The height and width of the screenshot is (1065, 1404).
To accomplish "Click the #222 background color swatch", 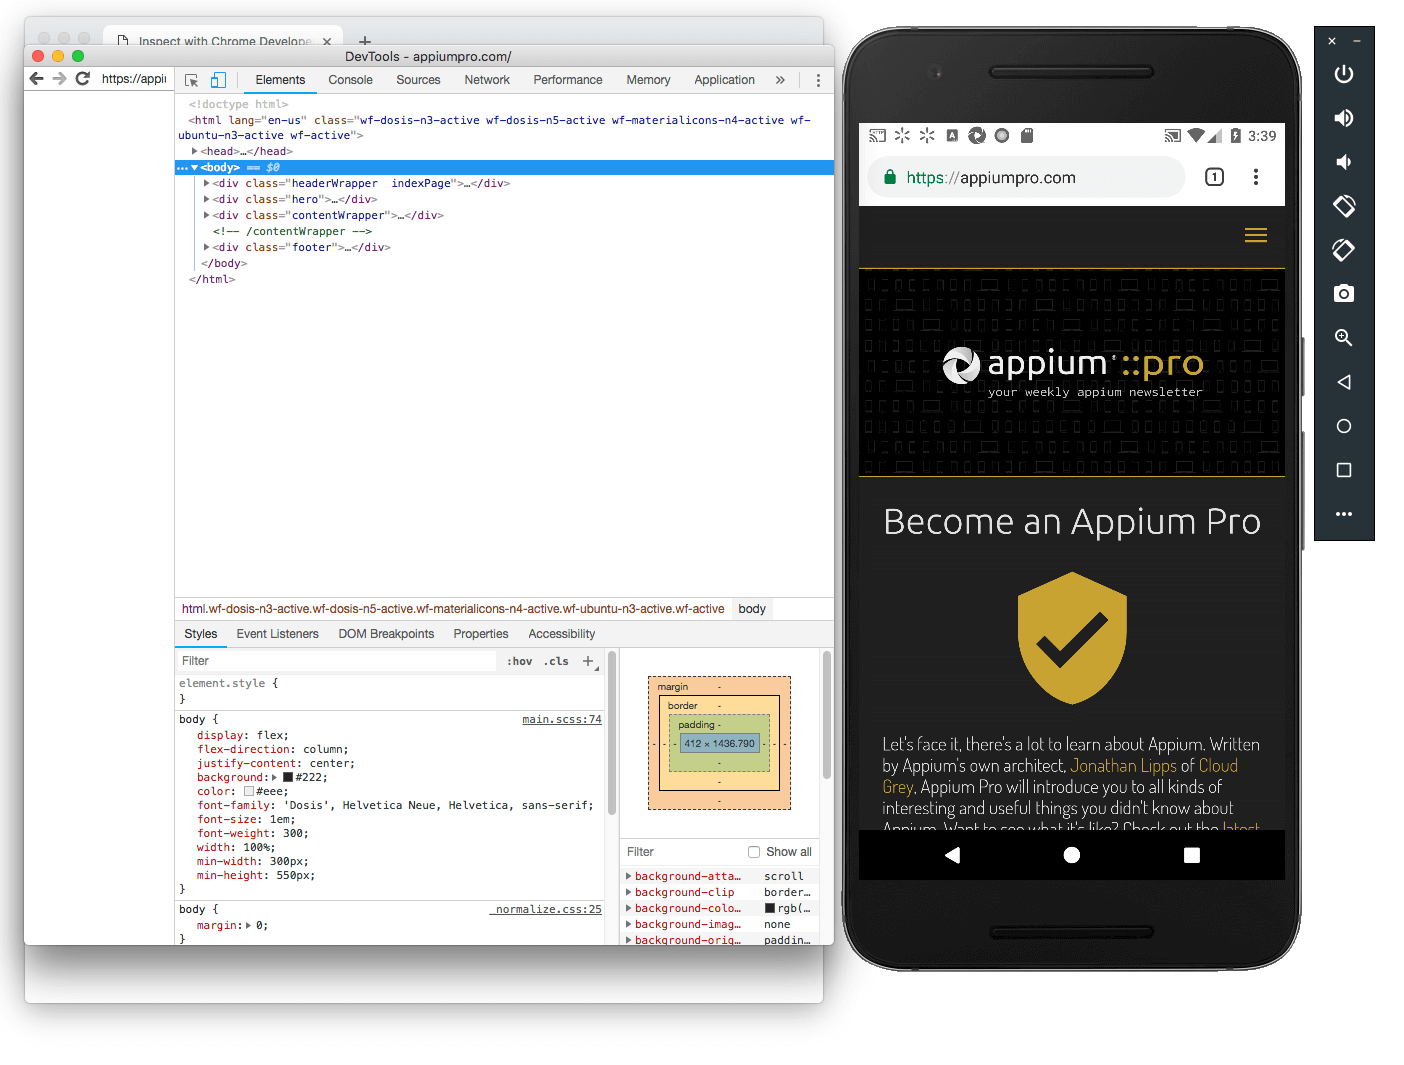I will [x=288, y=777].
